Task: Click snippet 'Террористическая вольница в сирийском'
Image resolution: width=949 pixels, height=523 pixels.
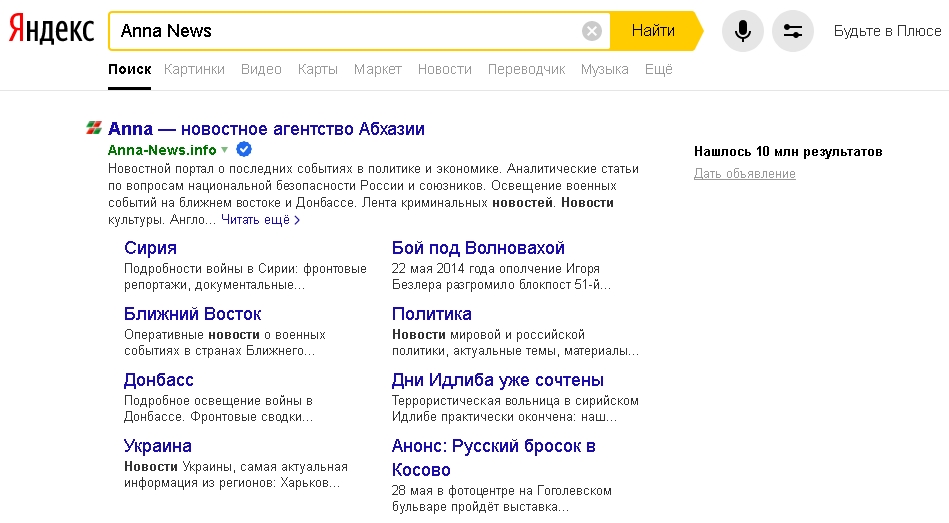Action: [x=515, y=409]
